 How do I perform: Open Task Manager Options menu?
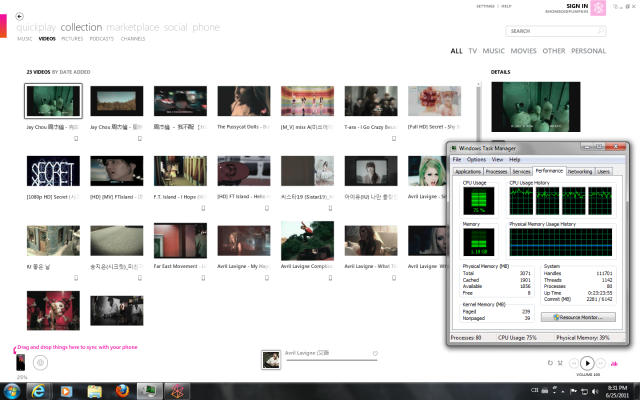(x=476, y=160)
